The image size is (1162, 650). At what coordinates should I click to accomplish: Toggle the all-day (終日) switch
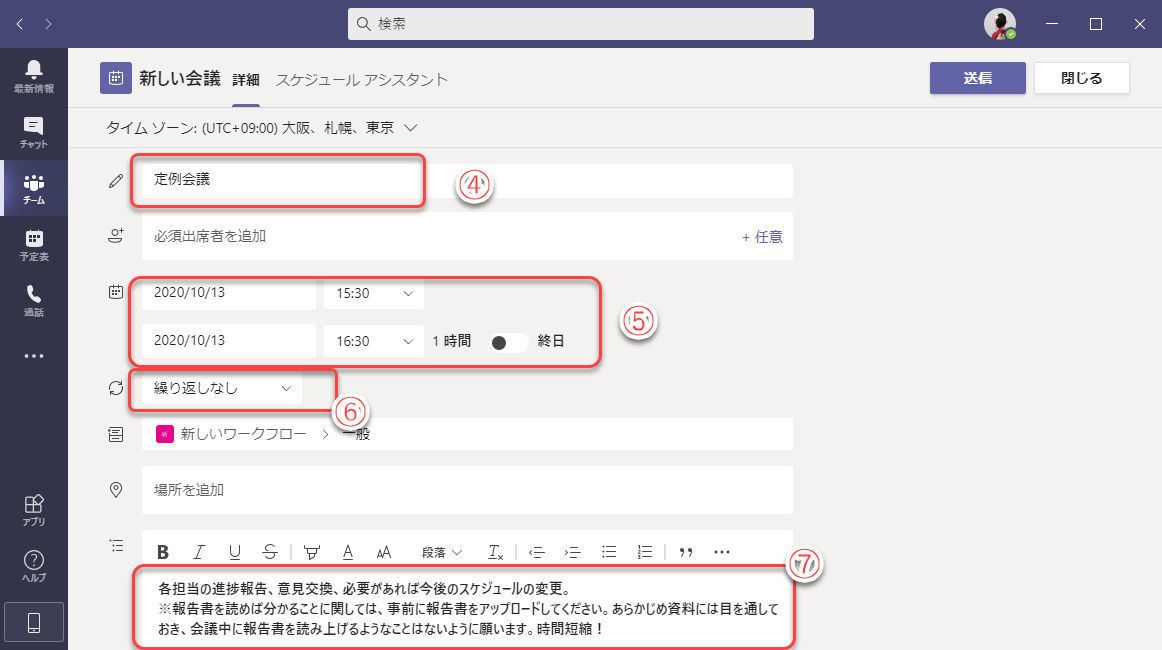[508, 342]
